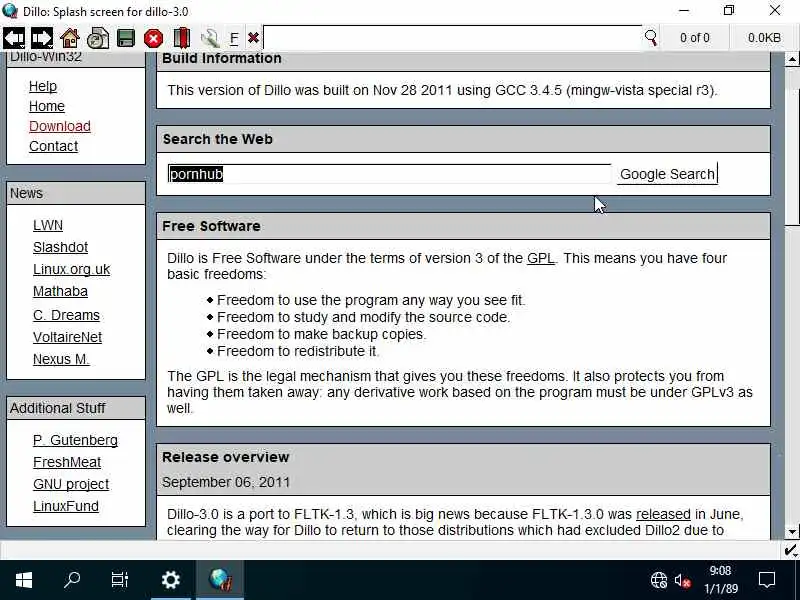Save the page with floppy icon
The image size is (800, 600).
[x=126, y=38]
